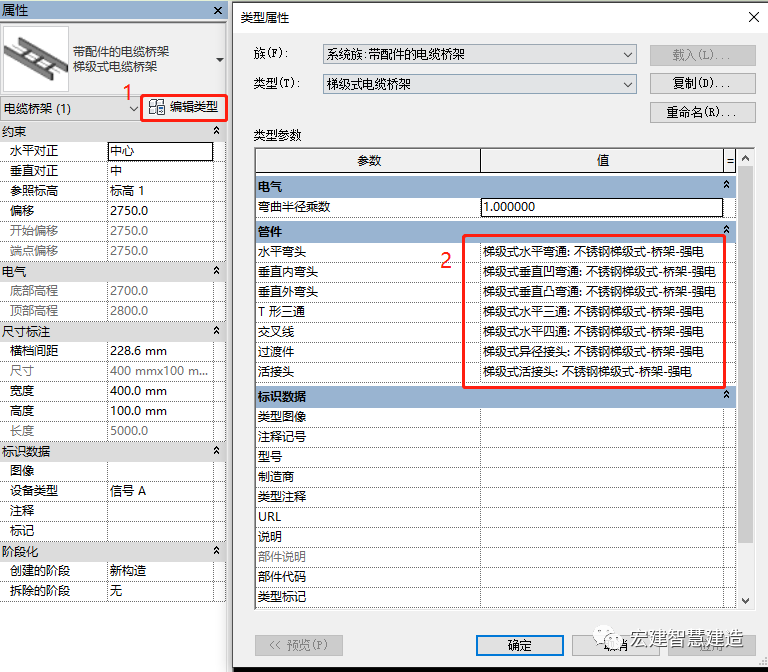Click the 高度 value 100.0 mm
Screen dimensions: 768x672
click(x=160, y=411)
